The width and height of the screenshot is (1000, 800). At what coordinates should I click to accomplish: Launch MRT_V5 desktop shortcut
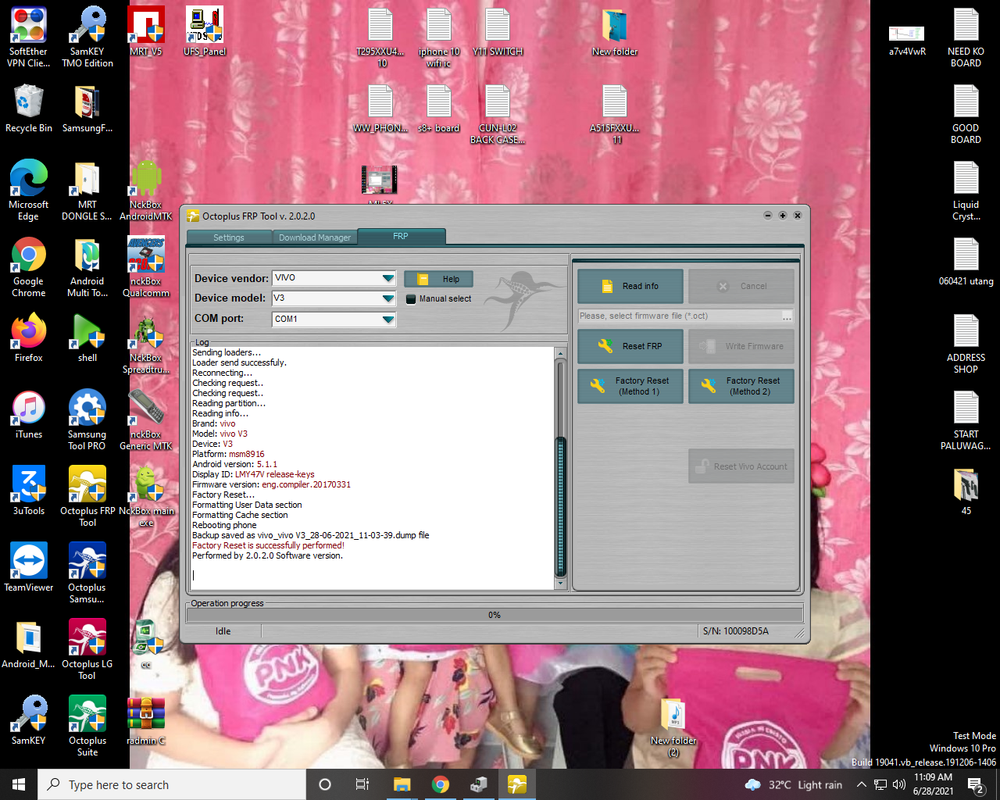146,31
